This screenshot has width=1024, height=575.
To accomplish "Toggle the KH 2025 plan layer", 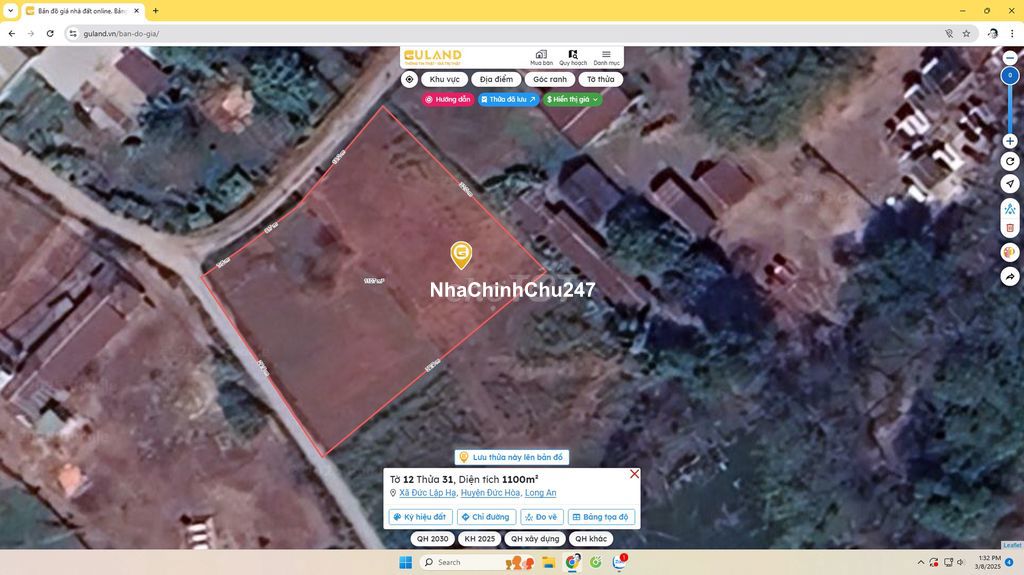I will pyautogui.click(x=480, y=539).
